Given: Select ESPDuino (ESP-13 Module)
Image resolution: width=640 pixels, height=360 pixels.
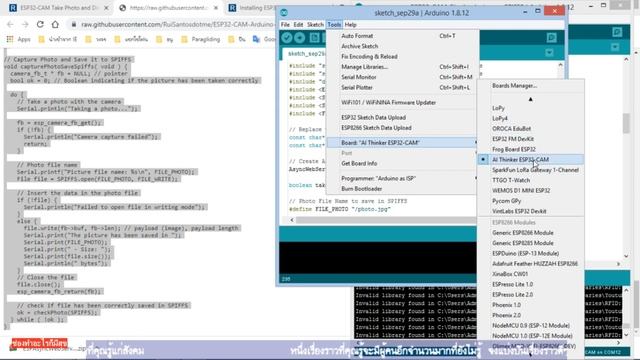Looking at the screenshot, I should [x=531, y=253].
